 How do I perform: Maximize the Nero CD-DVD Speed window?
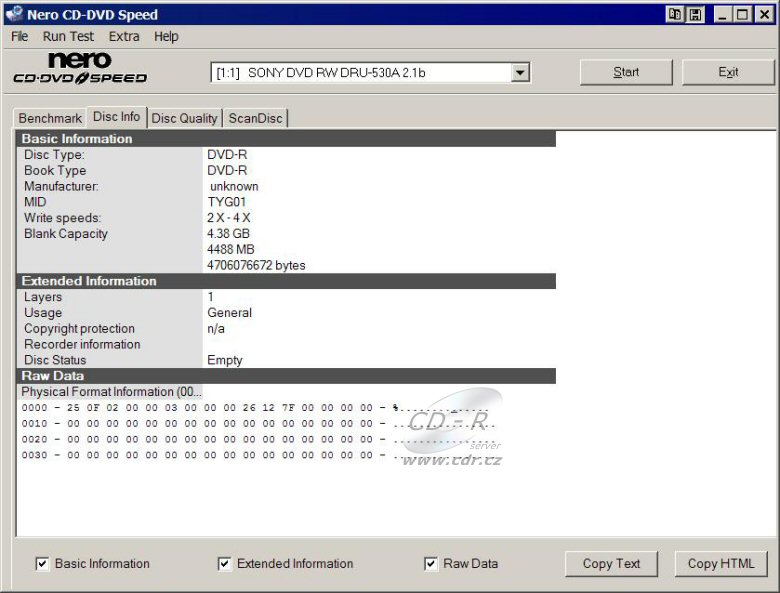pyautogui.click(x=742, y=15)
